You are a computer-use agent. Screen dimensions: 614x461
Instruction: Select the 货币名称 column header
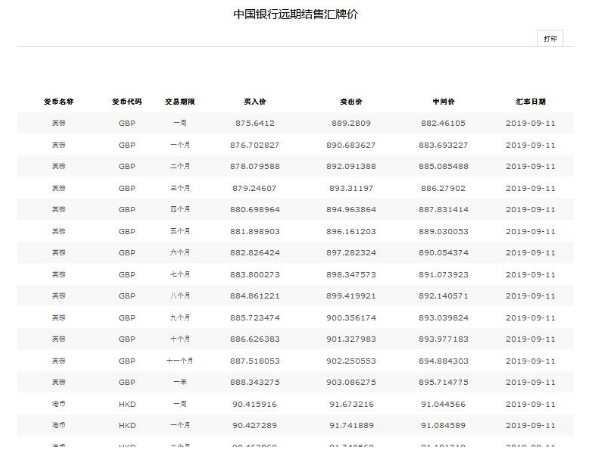tap(59, 101)
